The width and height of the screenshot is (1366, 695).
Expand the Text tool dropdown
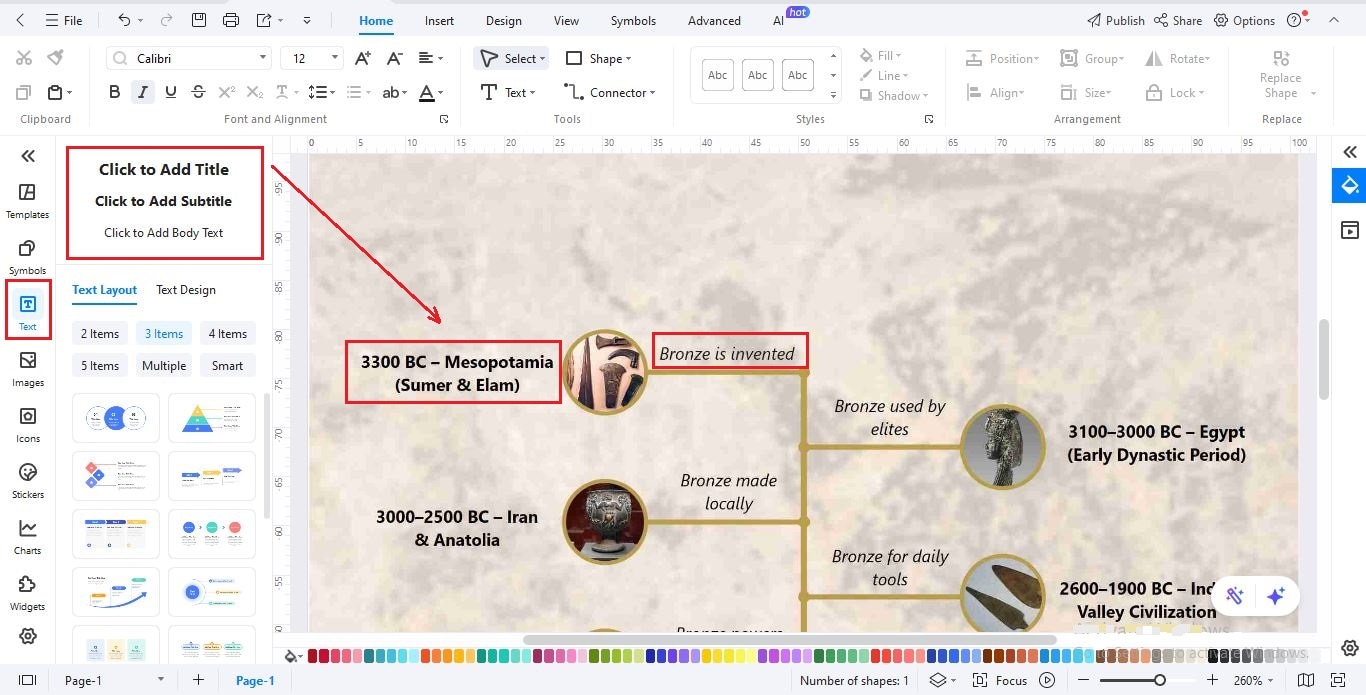[x=532, y=93]
